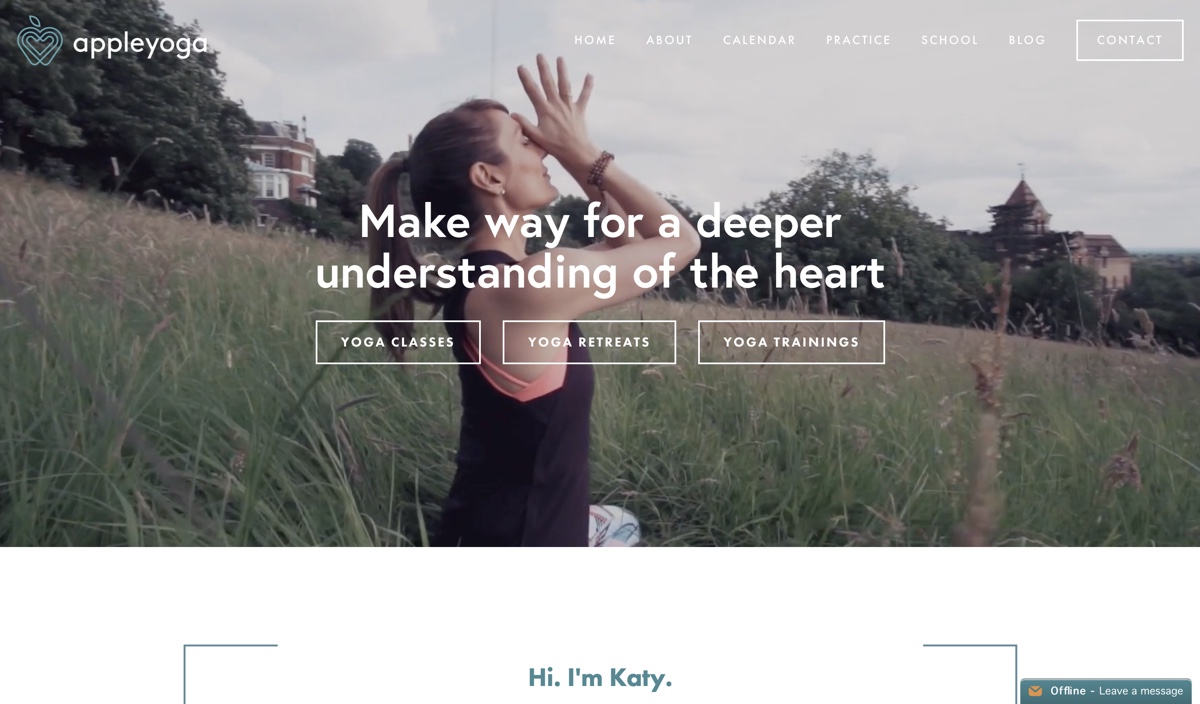The width and height of the screenshot is (1200, 704).
Task: Click the appleyoga heart logo icon
Action: coord(40,41)
